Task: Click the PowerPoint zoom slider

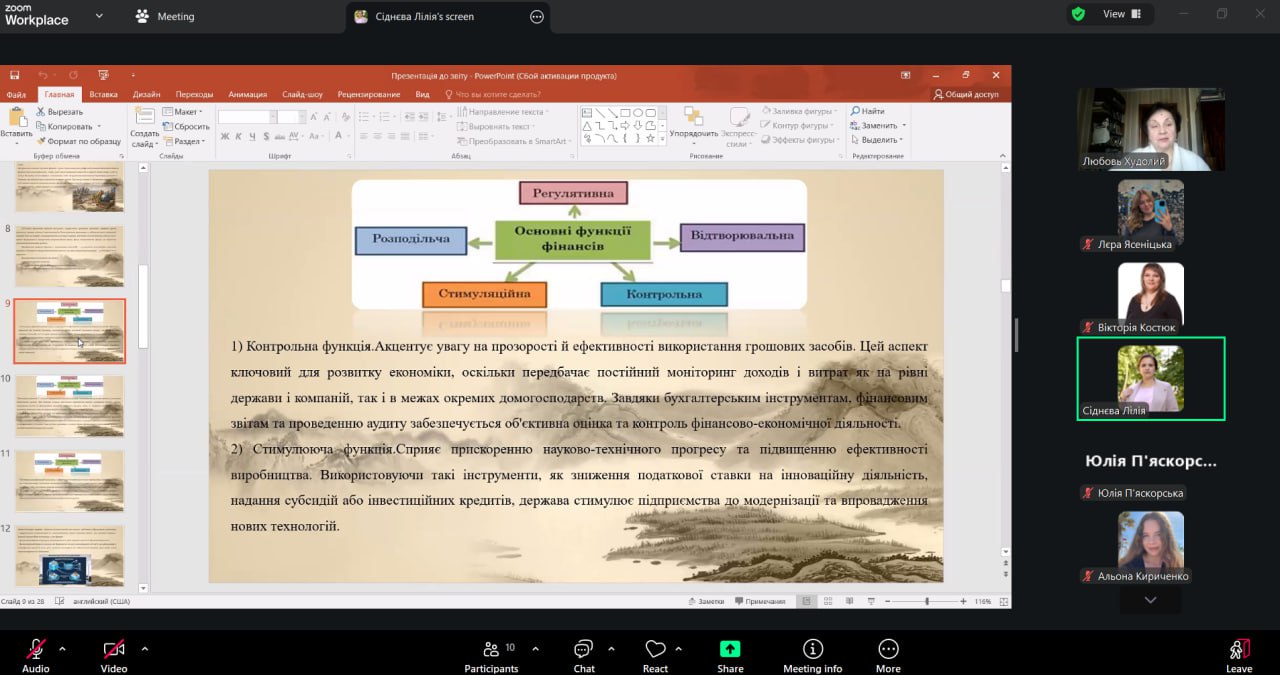Action: [927, 601]
